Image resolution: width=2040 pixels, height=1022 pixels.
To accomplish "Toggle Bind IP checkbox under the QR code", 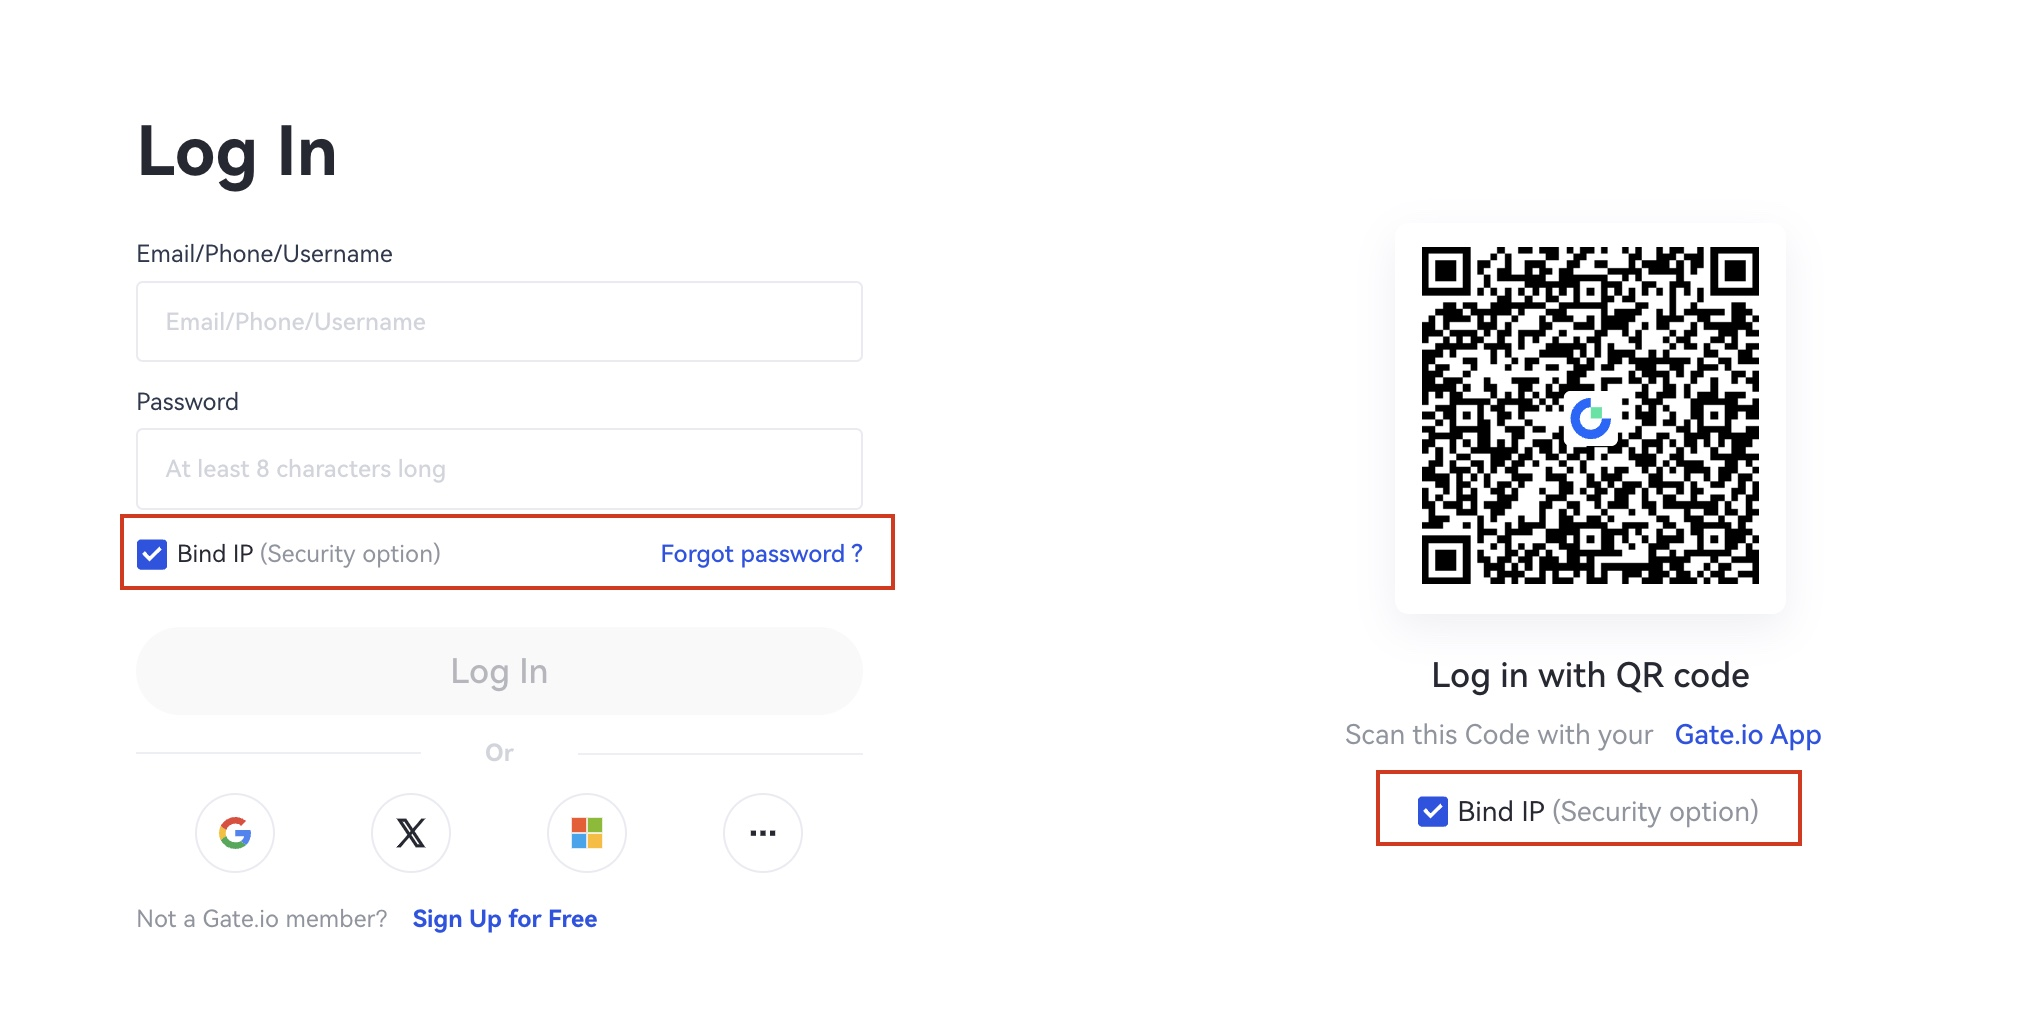I will coord(1433,811).
